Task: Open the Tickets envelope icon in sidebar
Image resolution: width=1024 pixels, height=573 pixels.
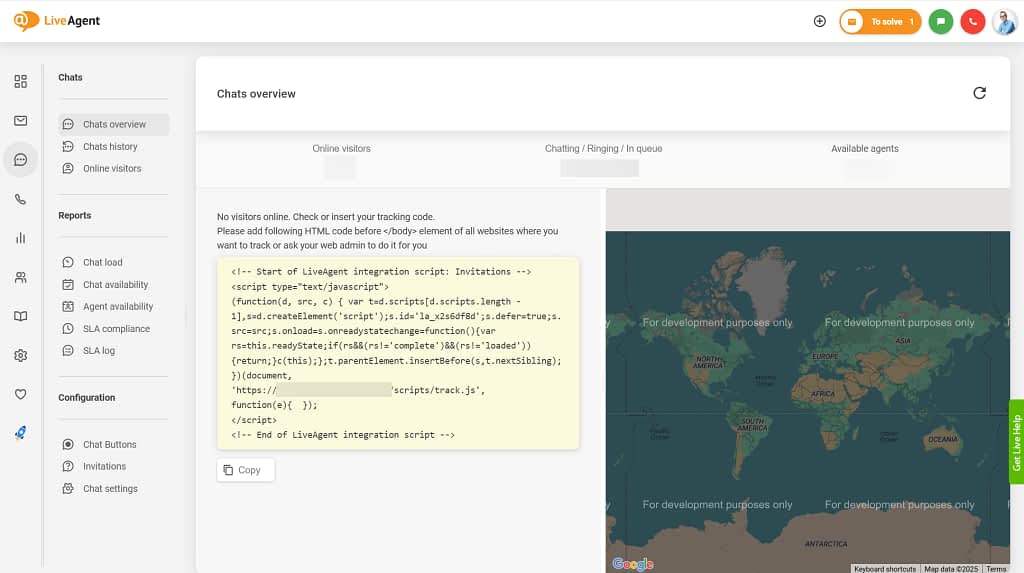Action: coord(20,120)
